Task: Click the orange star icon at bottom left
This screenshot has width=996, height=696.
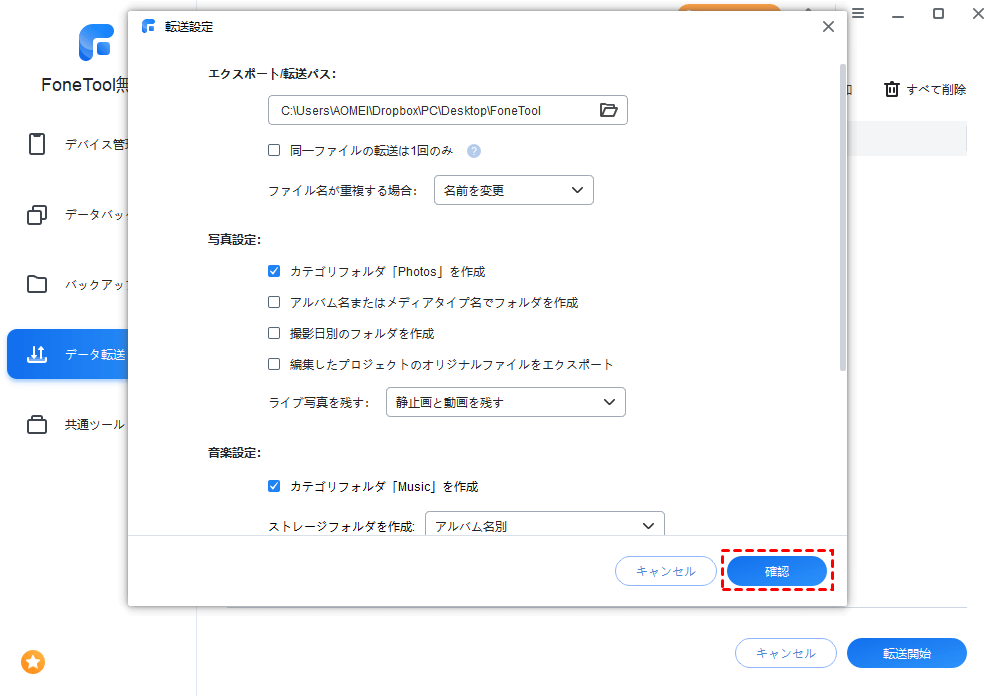Action: tap(33, 661)
